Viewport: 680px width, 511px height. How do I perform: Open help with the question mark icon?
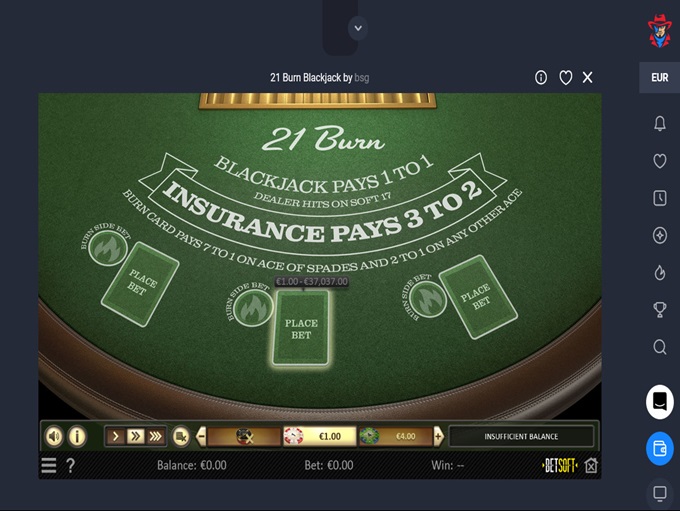coord(70,465)
